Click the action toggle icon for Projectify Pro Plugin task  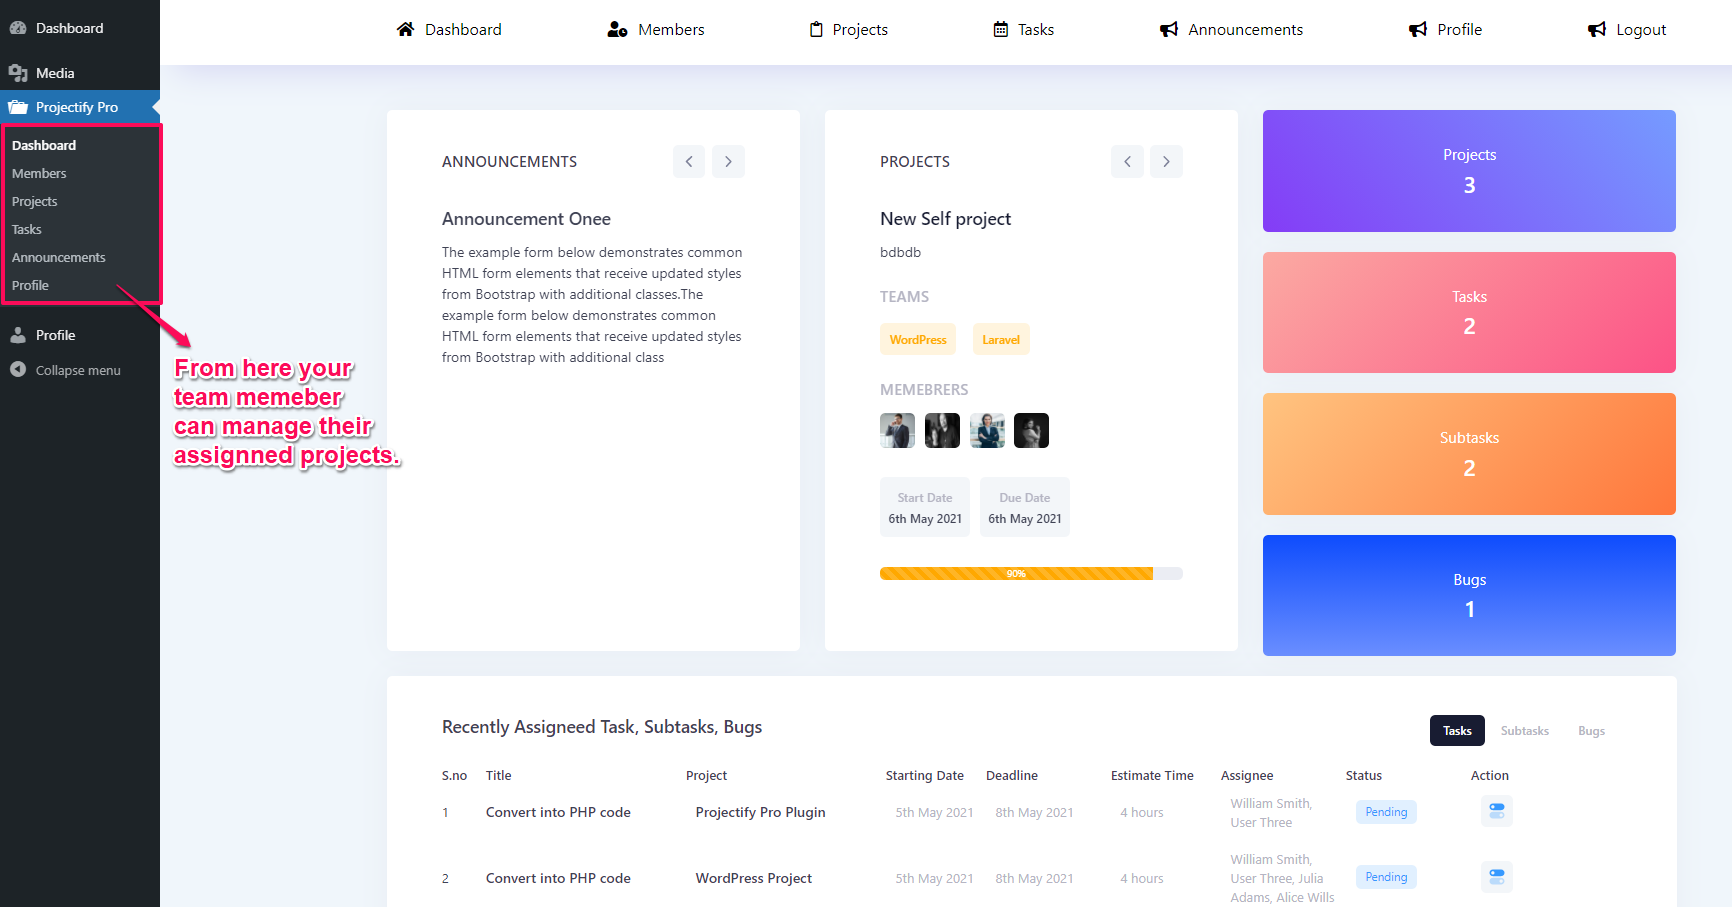[1496, 811]
